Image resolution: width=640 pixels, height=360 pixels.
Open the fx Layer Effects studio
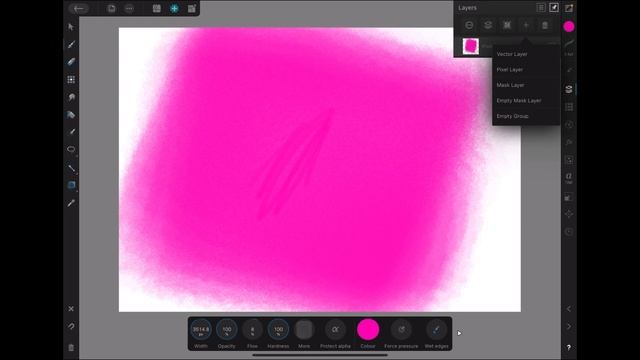point(569,142)
